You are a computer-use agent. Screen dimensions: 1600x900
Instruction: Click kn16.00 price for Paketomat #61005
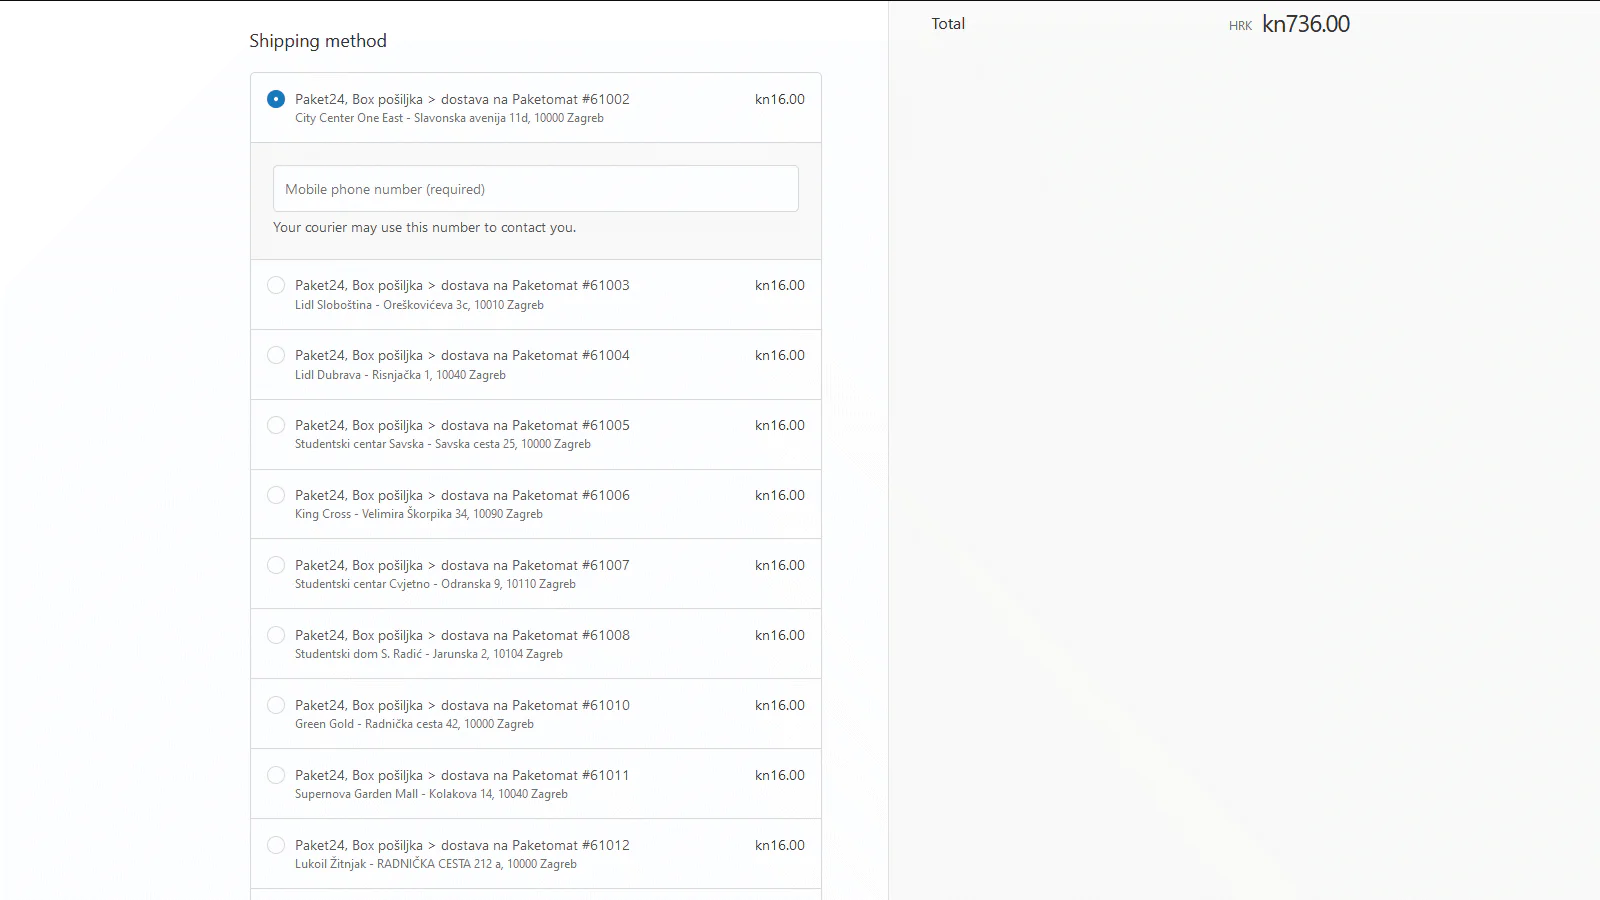tap(780, 425)
